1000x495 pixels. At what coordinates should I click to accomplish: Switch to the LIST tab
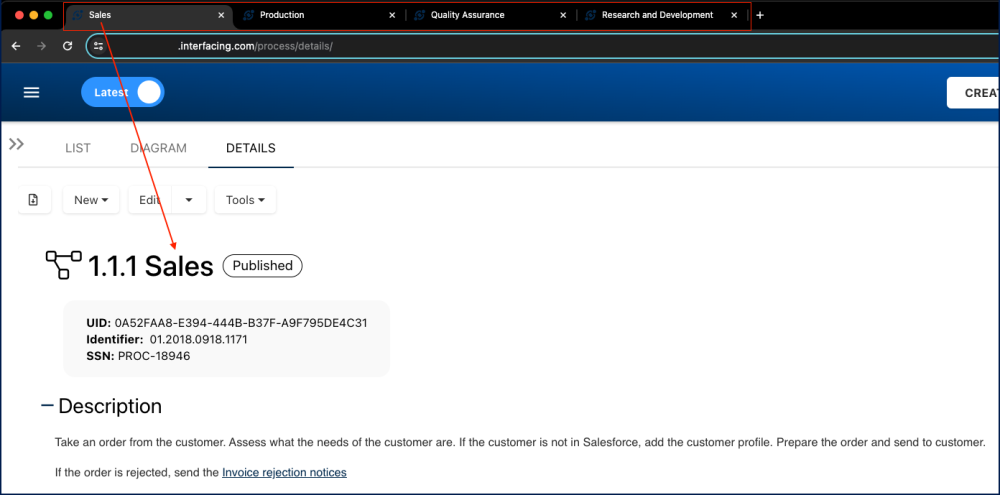point(77,148)
